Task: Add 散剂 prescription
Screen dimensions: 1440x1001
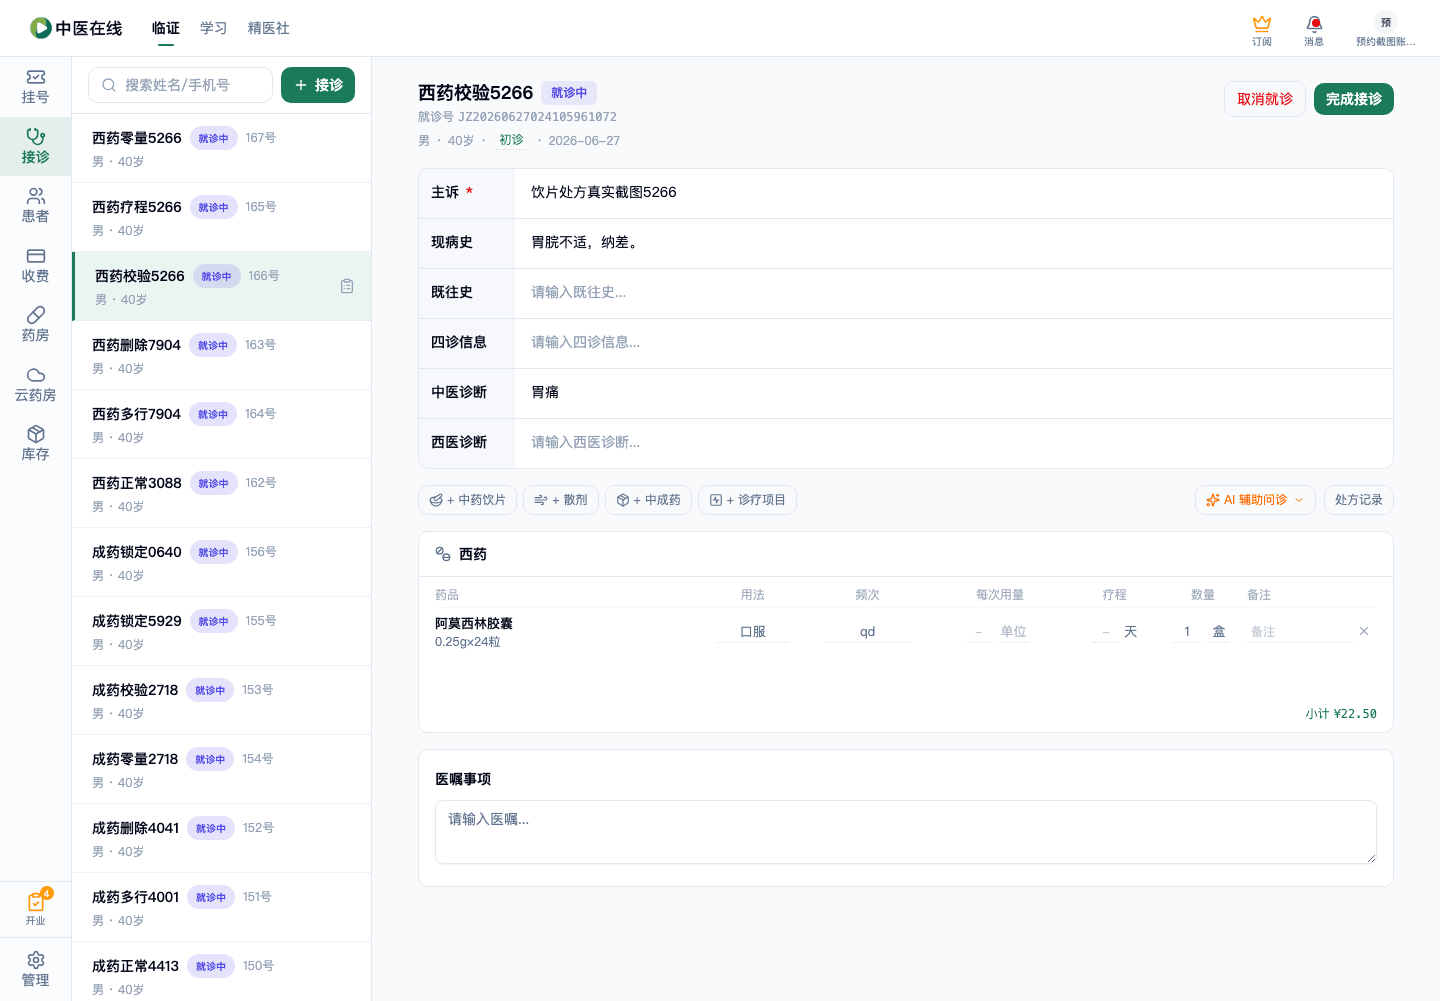Action: click(561, 500)
